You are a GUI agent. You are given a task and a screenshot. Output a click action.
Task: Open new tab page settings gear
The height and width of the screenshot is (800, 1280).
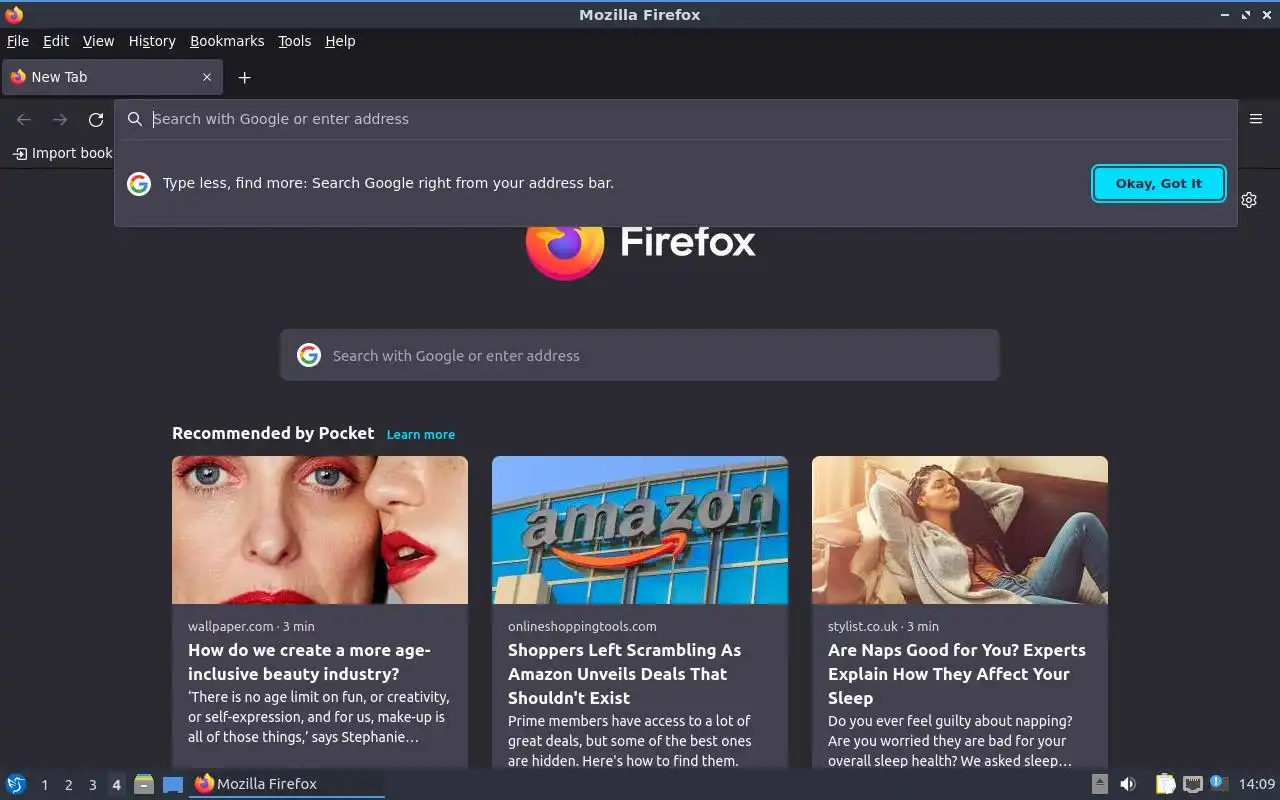(1249, 200)
